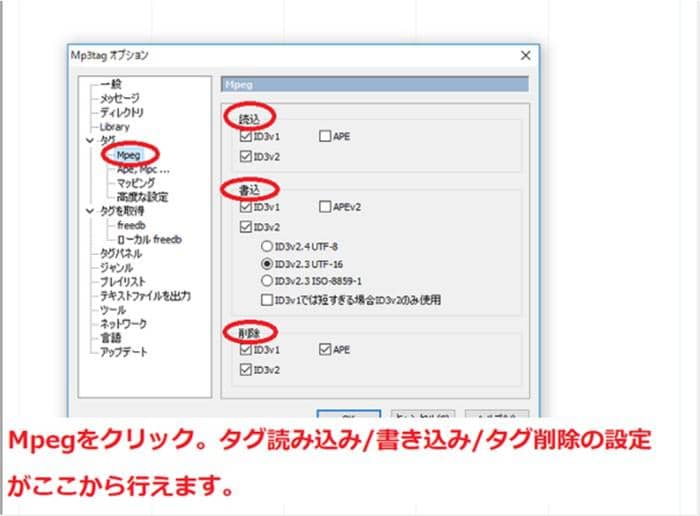
Task: Select the Mpeg tree item
Action: (129, 155)
